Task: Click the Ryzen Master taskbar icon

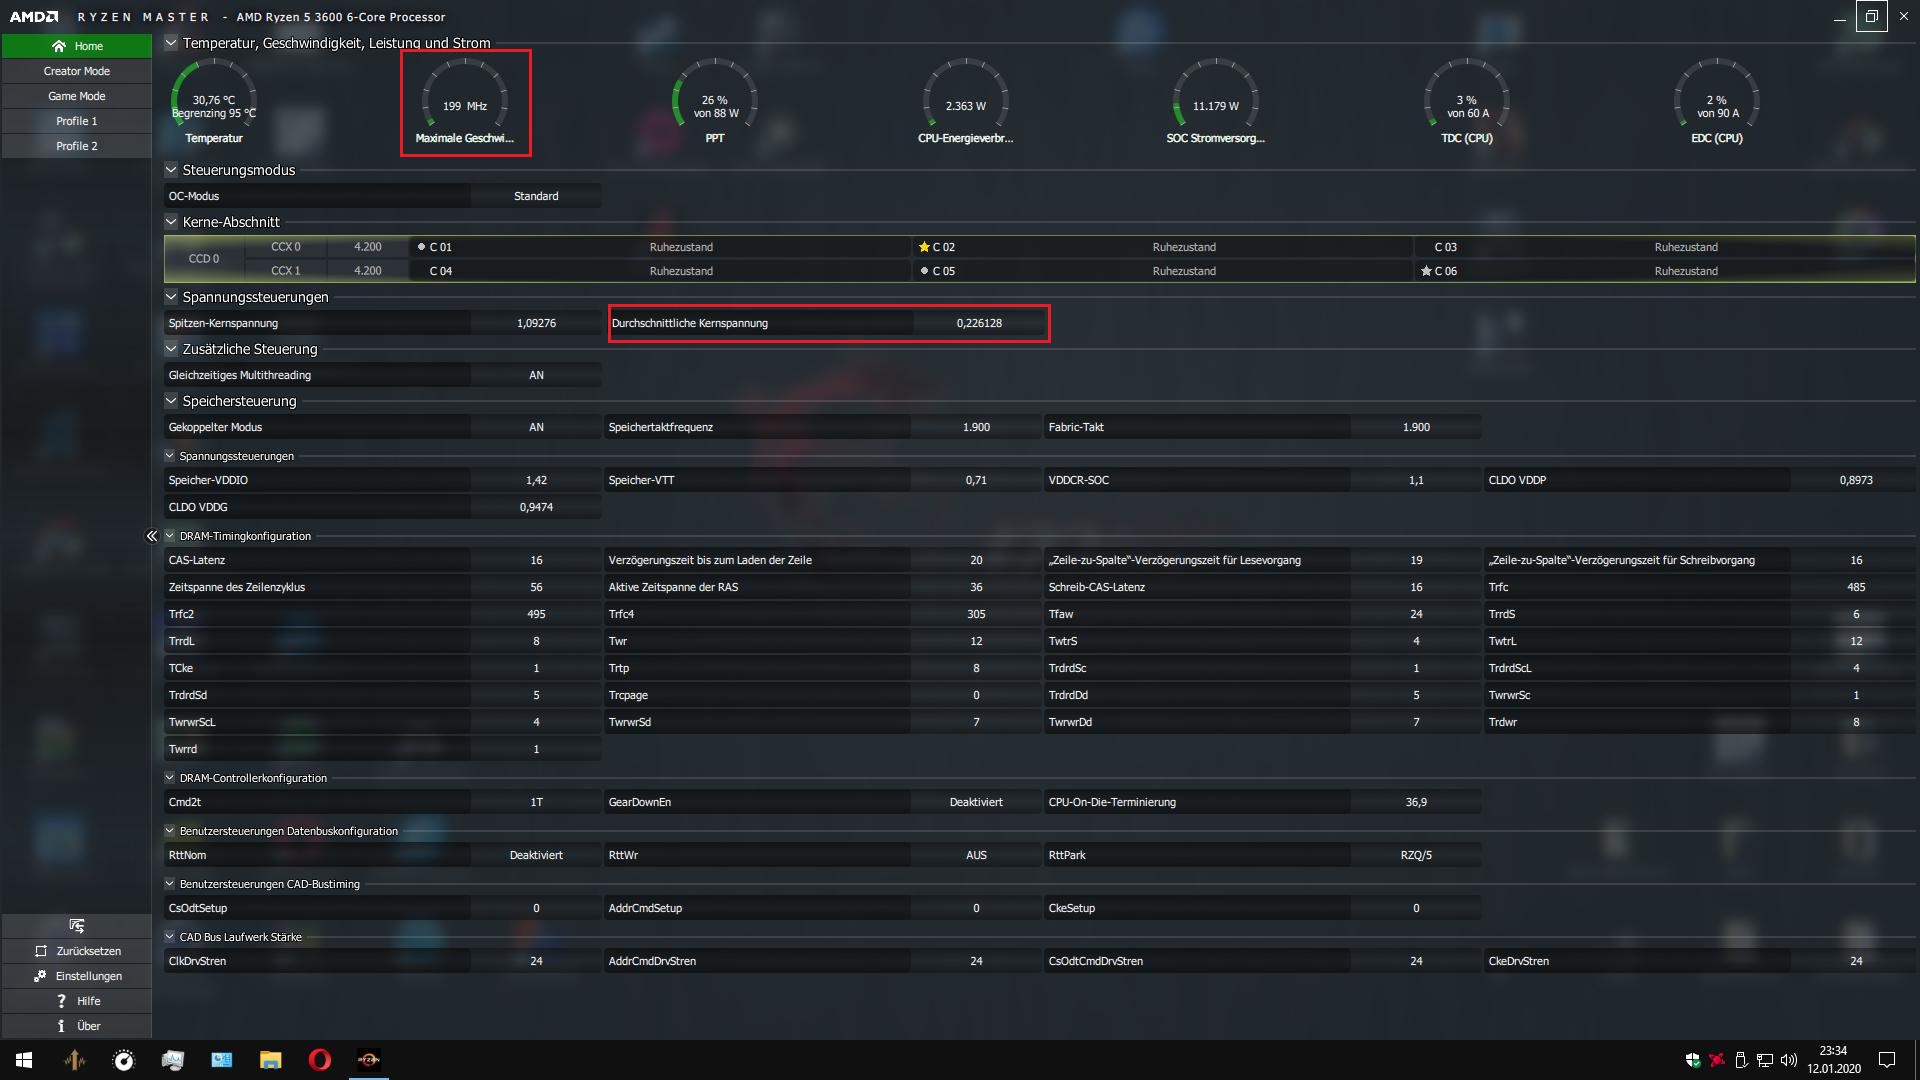Action: pyautogui.click(x=368, y=1060)
